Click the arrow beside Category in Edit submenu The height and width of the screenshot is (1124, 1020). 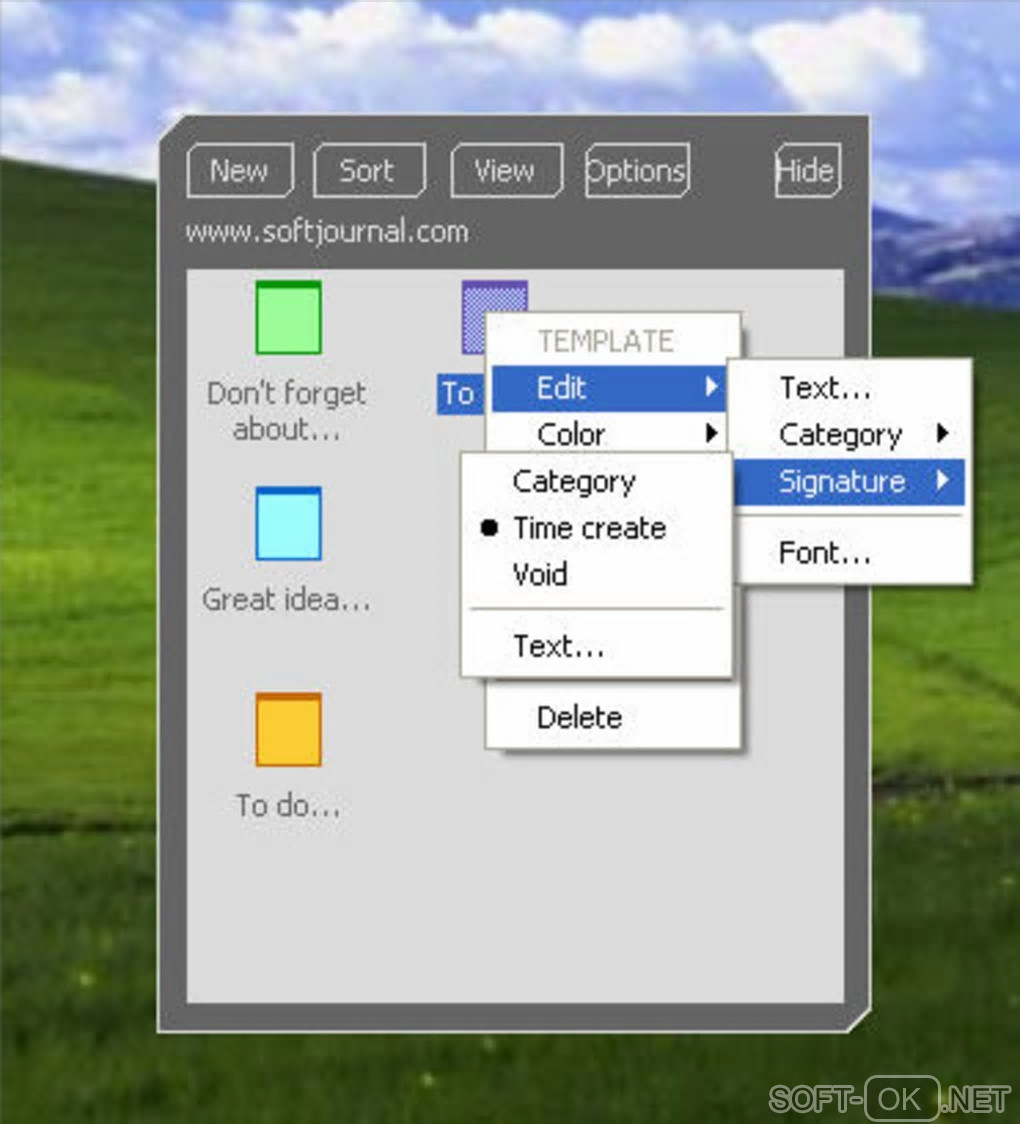[943, 433]
